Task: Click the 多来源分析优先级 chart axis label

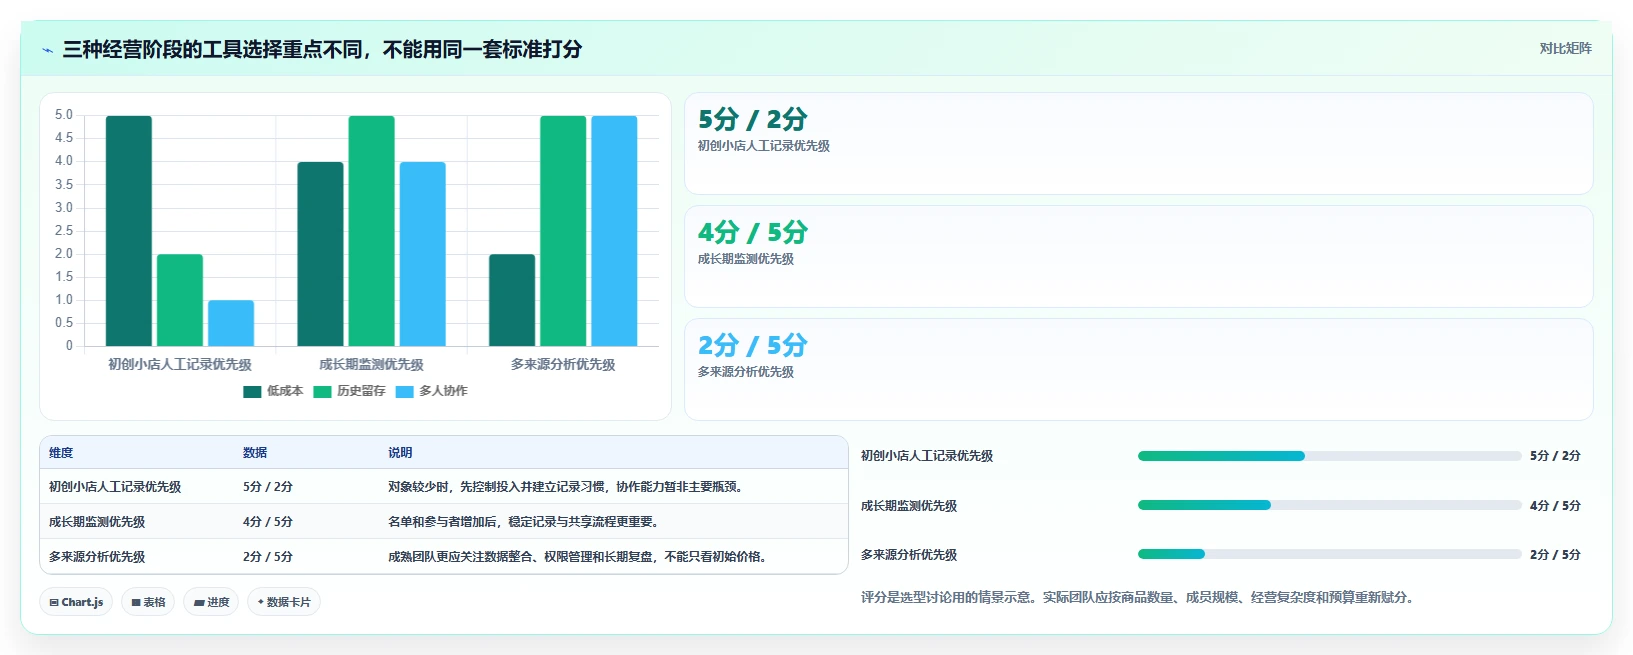Action: click(x=563, y=365)
